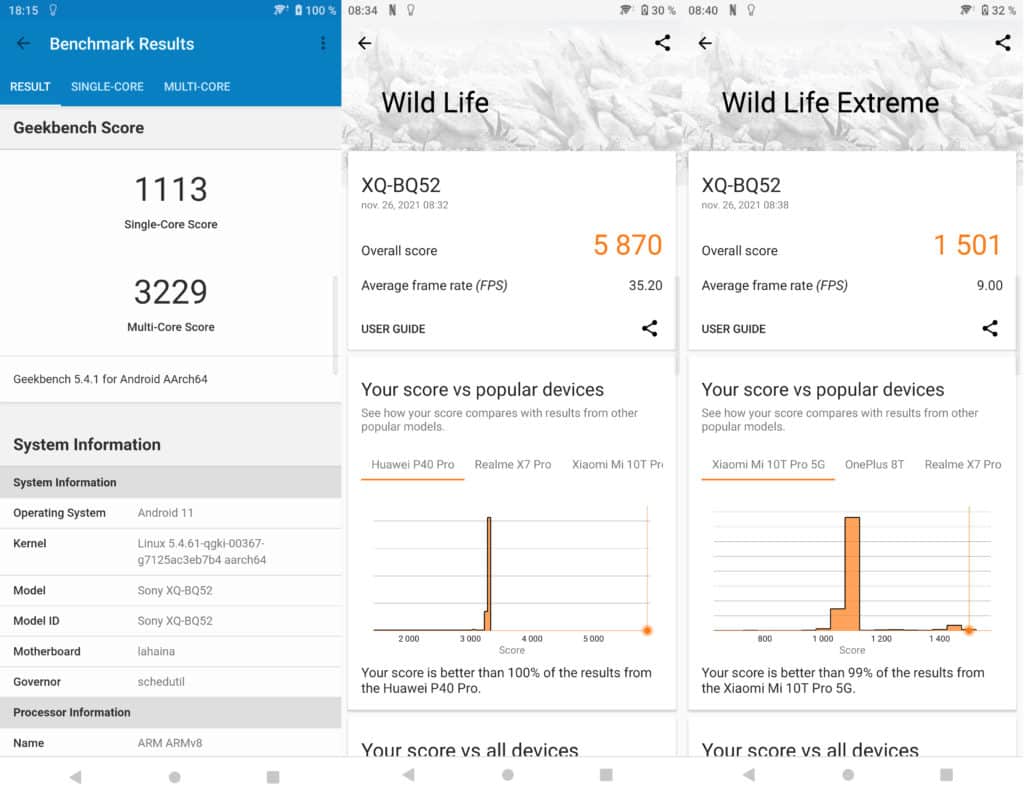
Task: Open USER GUIDE on the Wild Life Extreme card
Action: (x=733, y=329)
